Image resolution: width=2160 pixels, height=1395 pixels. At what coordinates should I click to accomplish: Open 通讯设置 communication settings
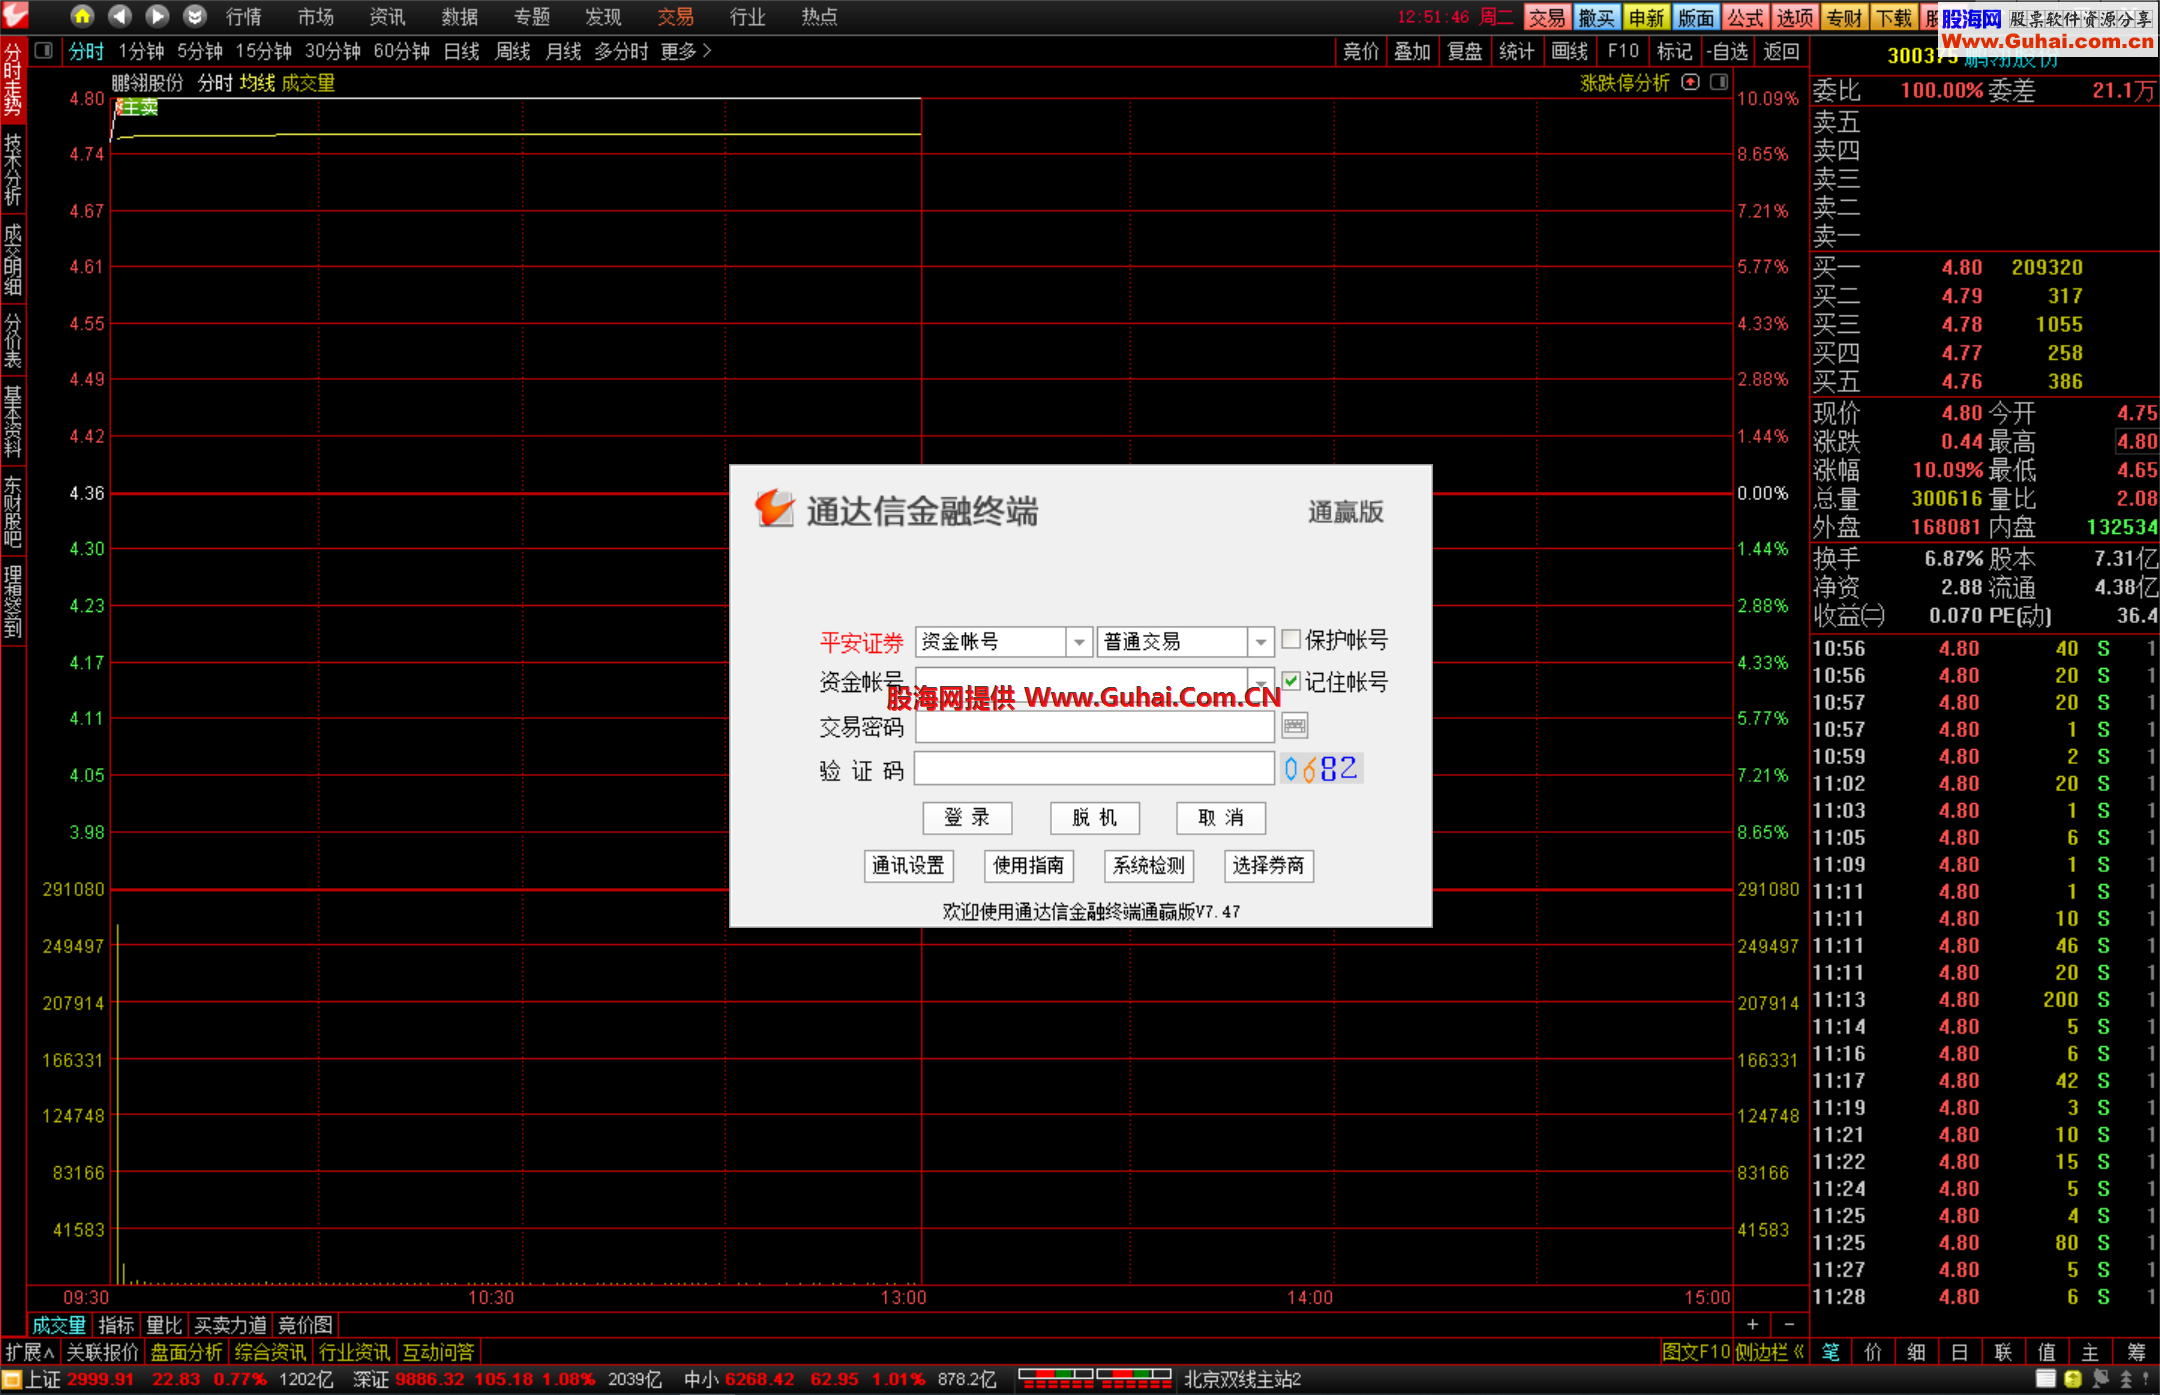(908, 866)
